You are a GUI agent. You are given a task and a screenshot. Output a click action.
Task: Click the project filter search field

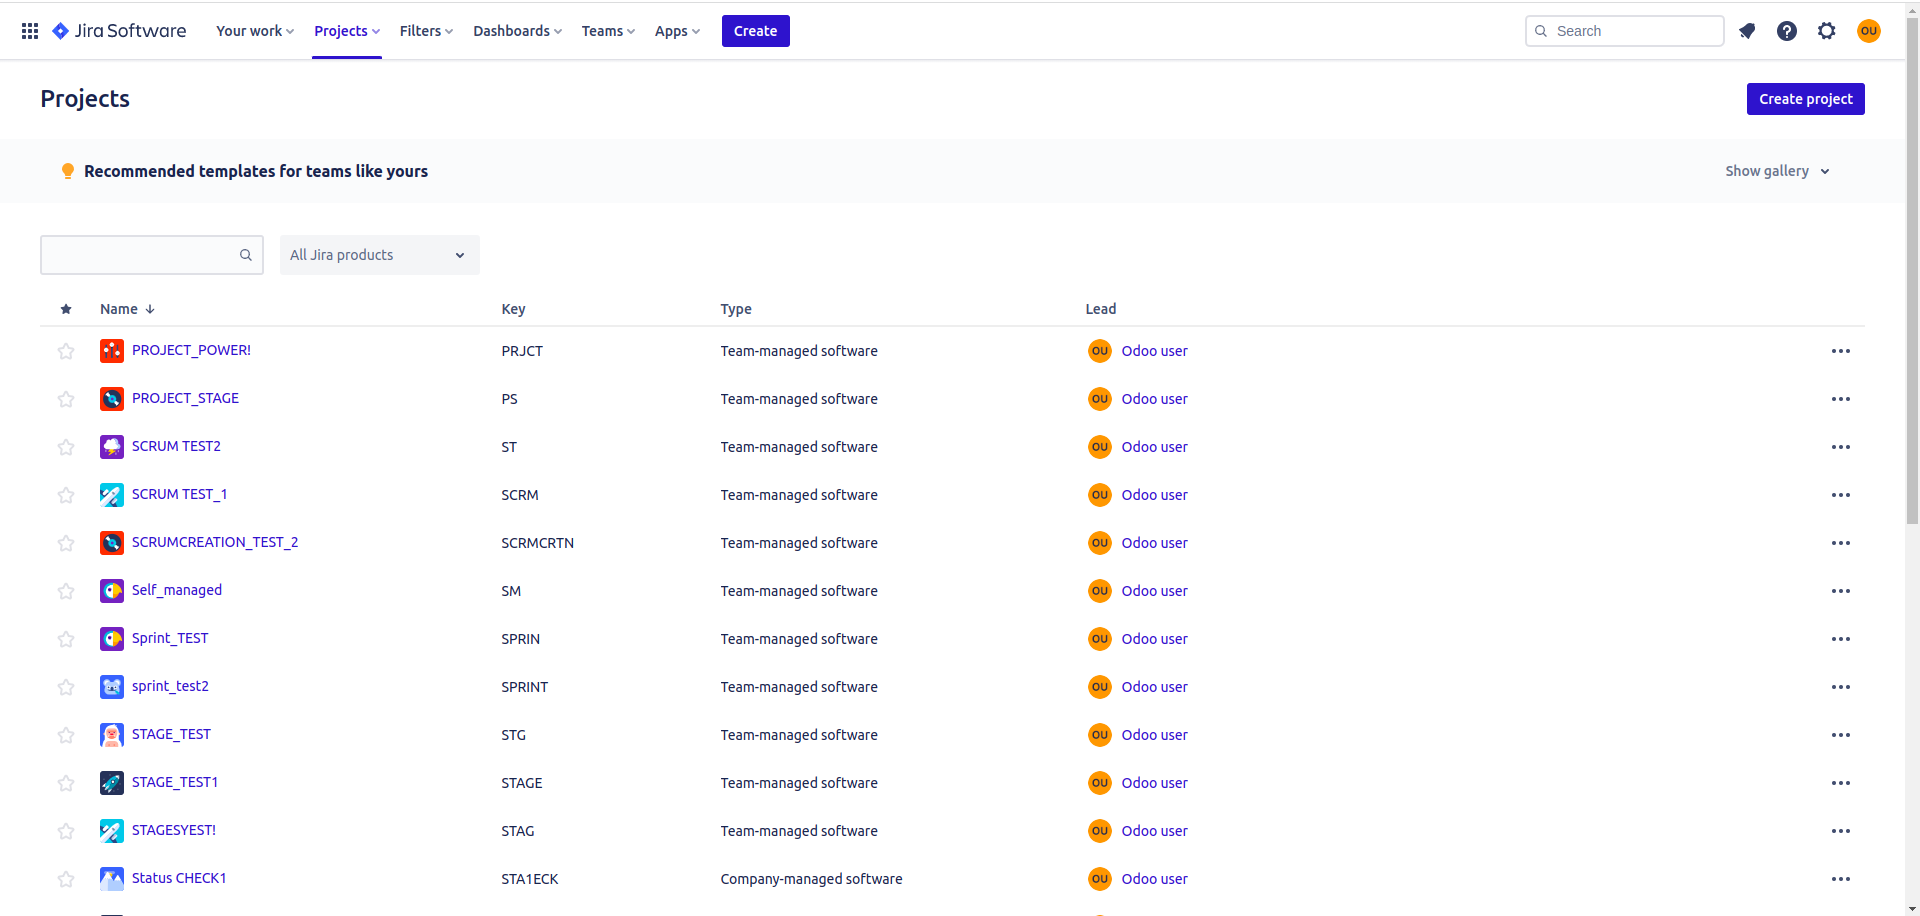click(x=140, y=255)
